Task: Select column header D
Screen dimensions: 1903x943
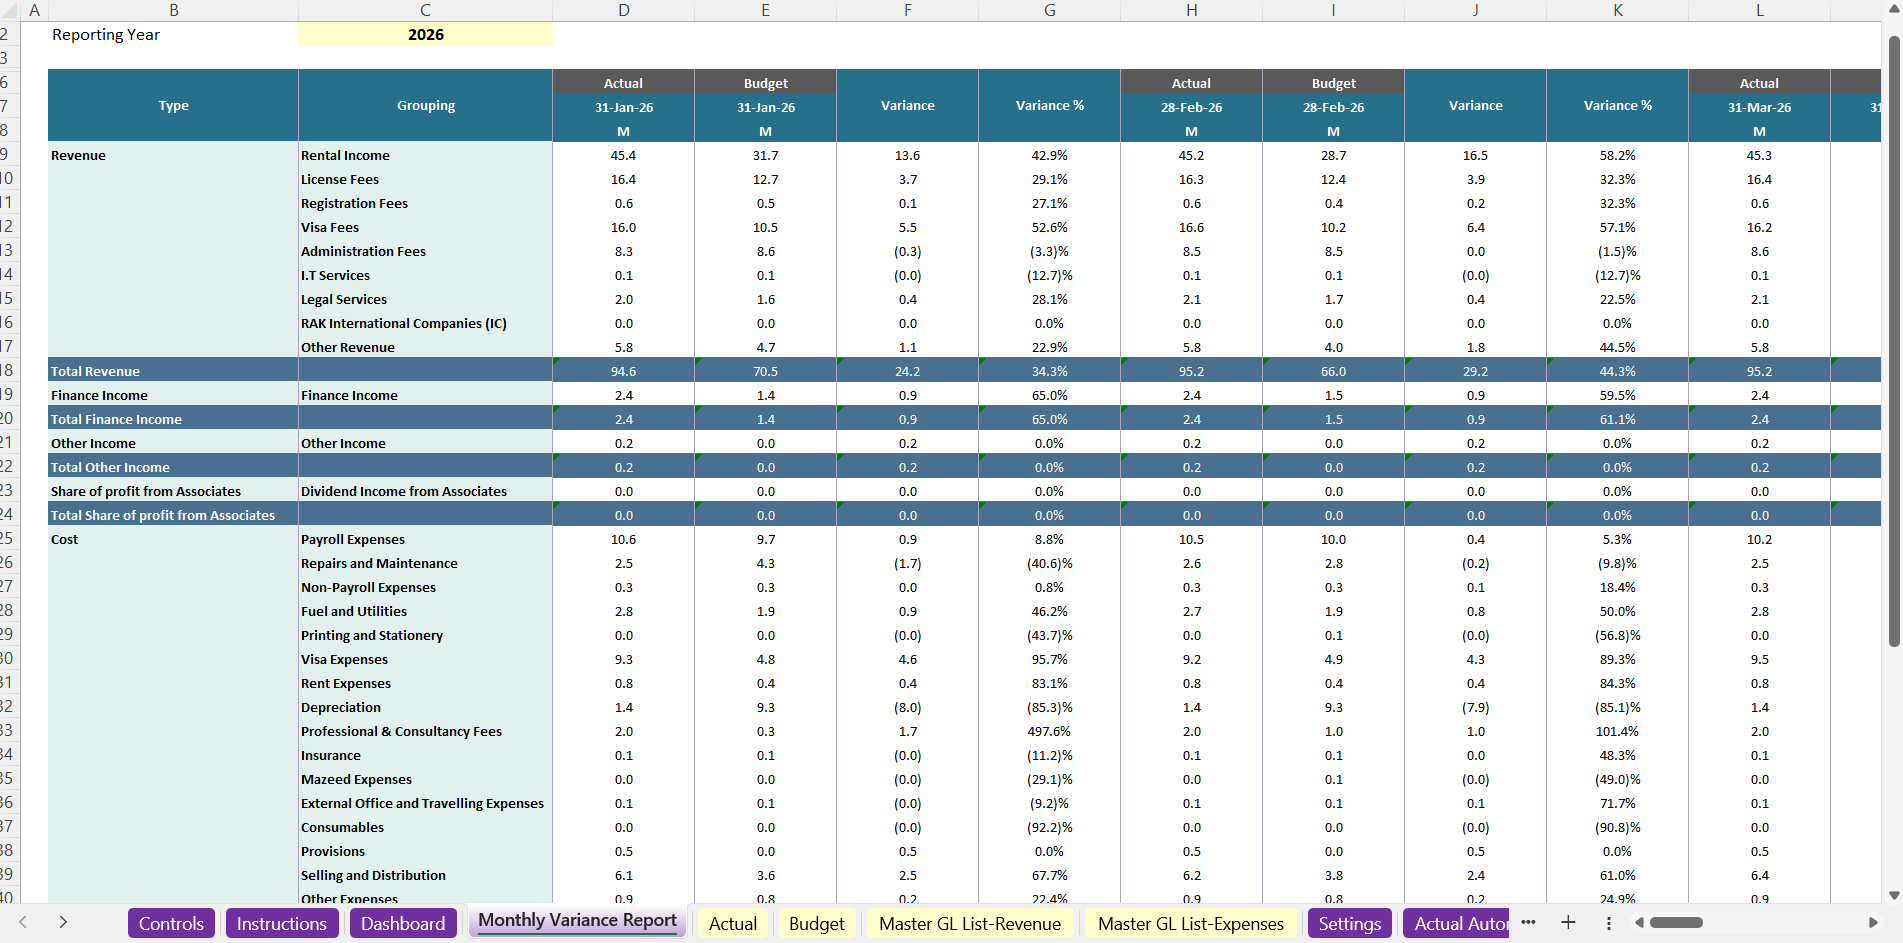Action: click(623, 9)
